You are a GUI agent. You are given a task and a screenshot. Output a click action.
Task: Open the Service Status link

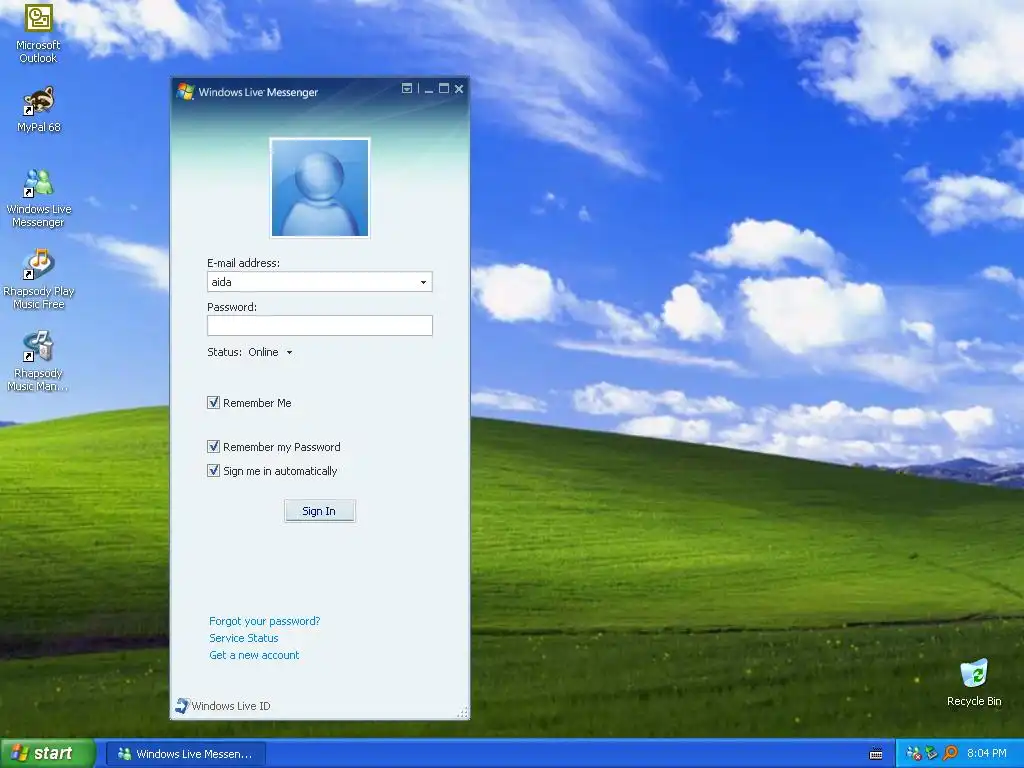click(x=244, y=638)
